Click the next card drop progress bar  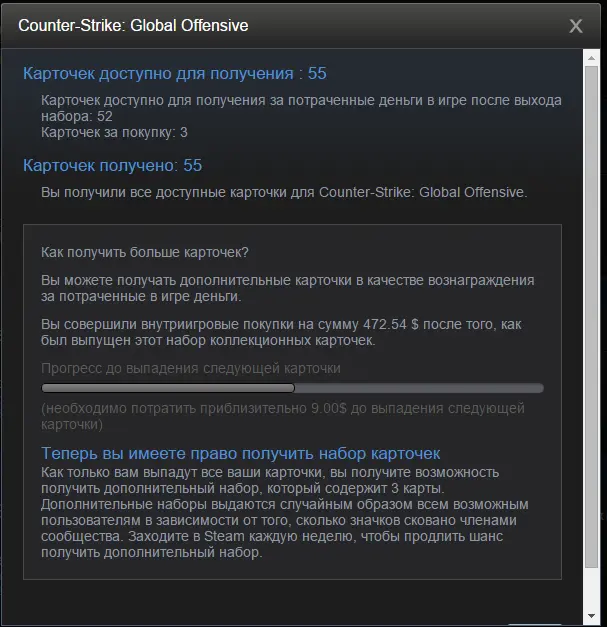[x=292, y=388]
